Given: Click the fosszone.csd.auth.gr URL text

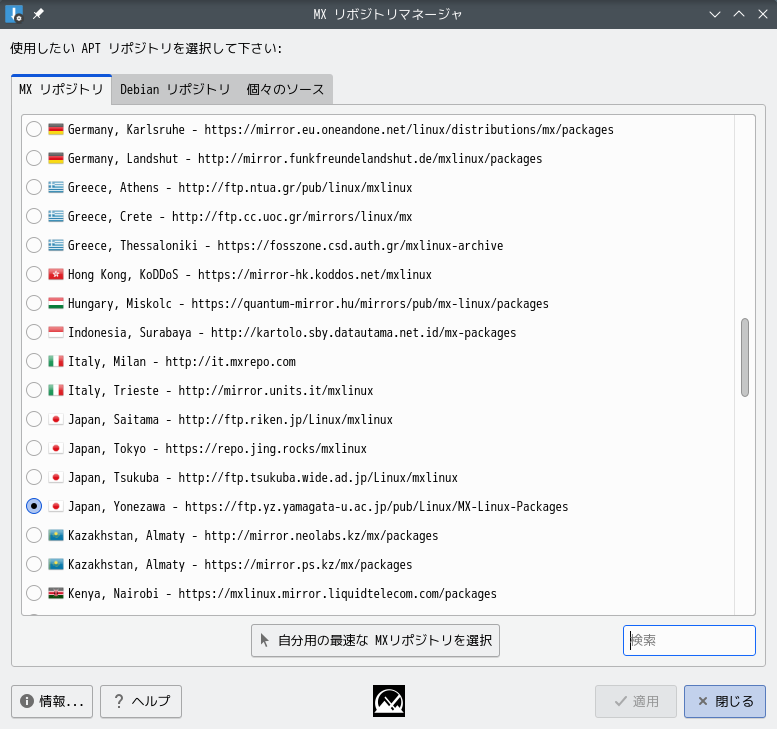Looking at the screenshot, I should [360, 246].
